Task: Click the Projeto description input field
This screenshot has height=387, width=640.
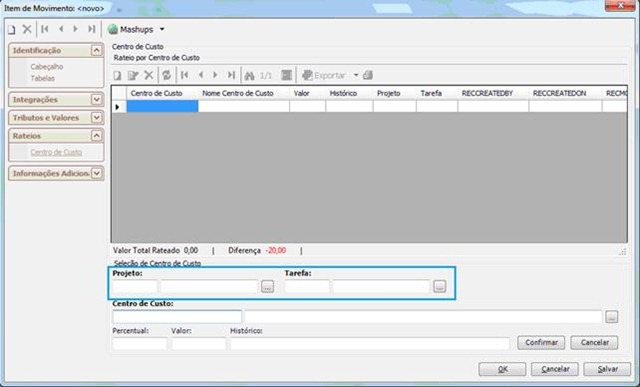Action: pos(209,287)
